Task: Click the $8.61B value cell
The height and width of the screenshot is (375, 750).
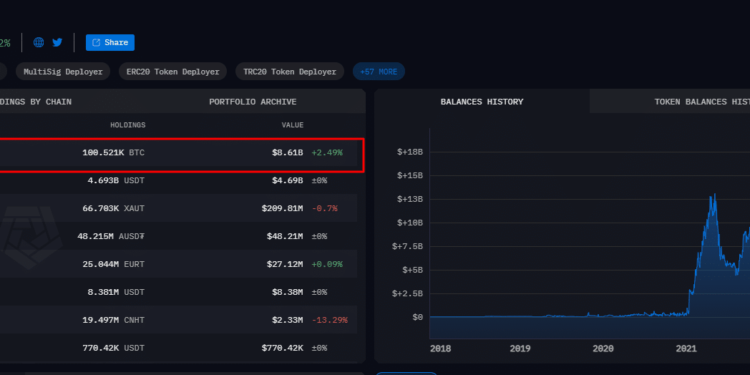Action: coord(287,153)
